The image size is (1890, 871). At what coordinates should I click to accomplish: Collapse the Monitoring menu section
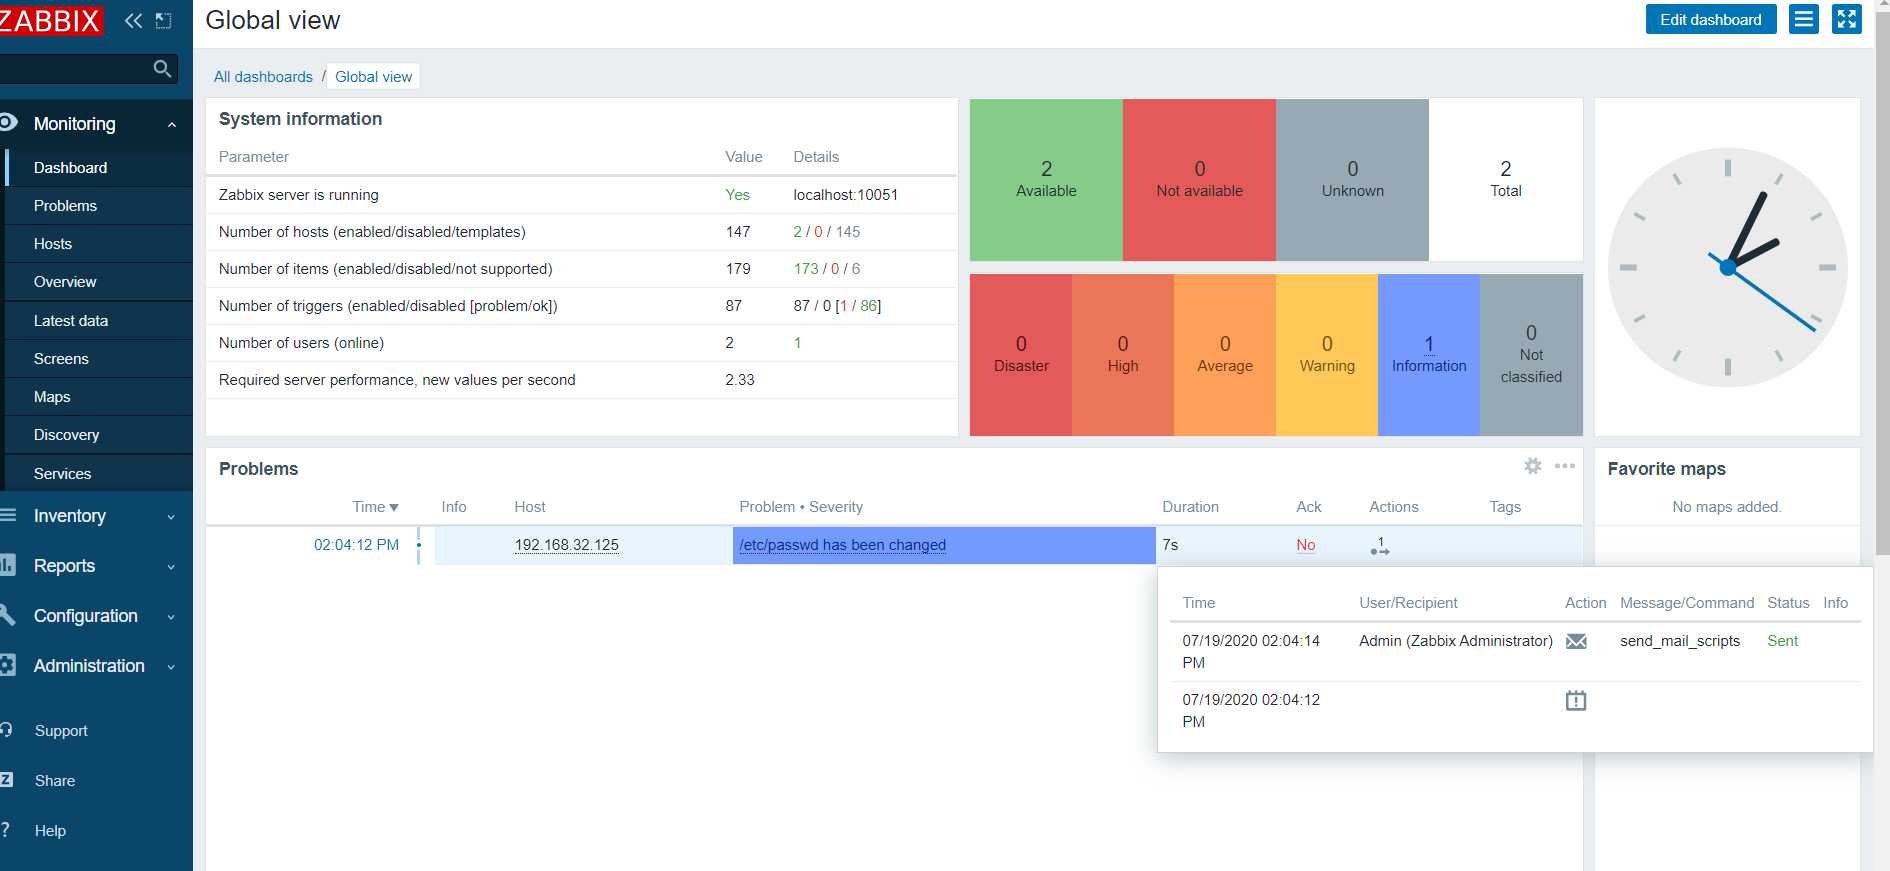click(172, 125)
